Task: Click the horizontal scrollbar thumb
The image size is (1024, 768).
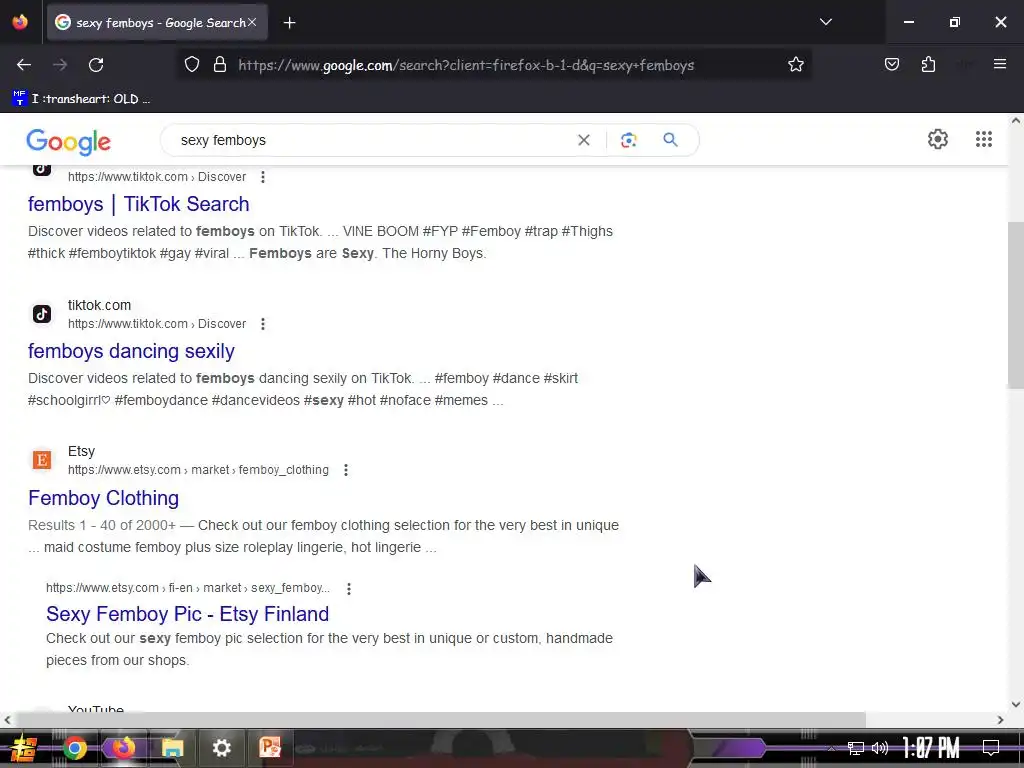Action: 441,720
